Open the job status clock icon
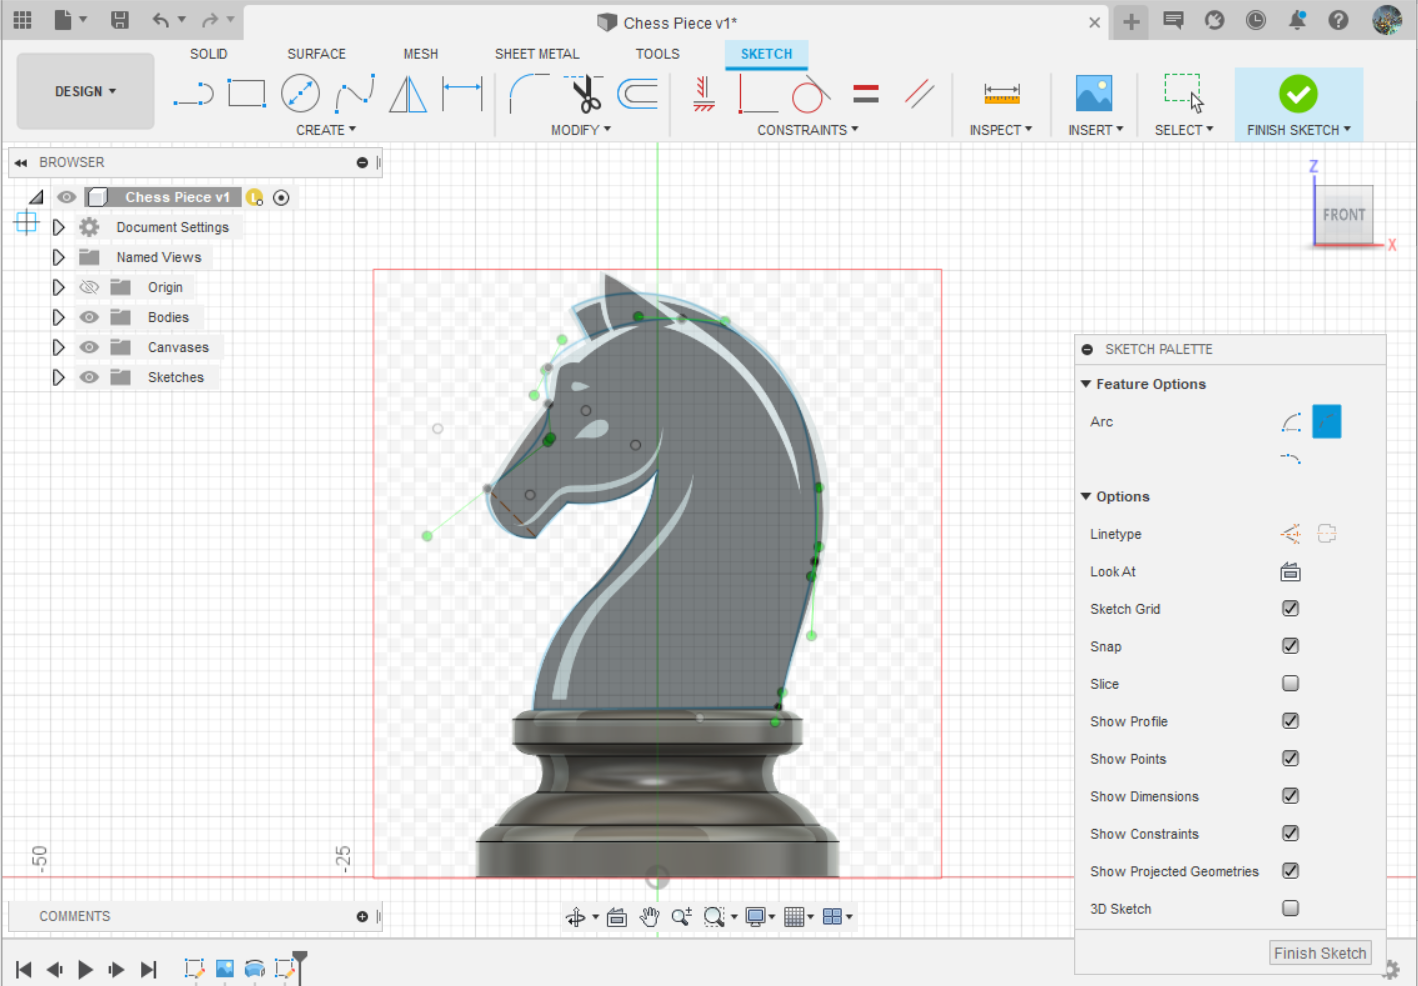The width and height of the screenshot is (1418, 986). click(1256, 20)
